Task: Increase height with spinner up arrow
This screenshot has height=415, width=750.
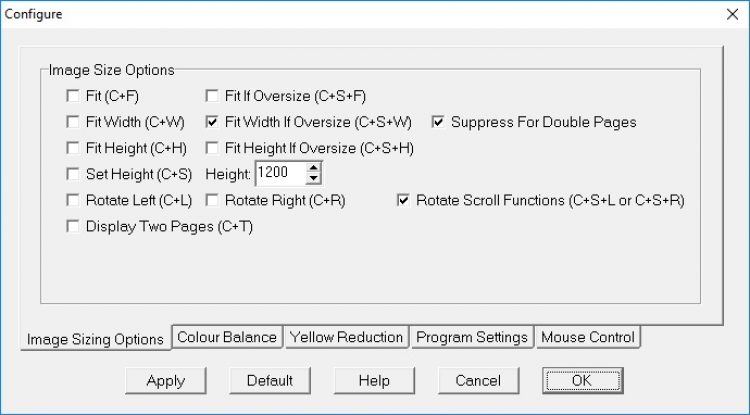Action: pos(313,169)
